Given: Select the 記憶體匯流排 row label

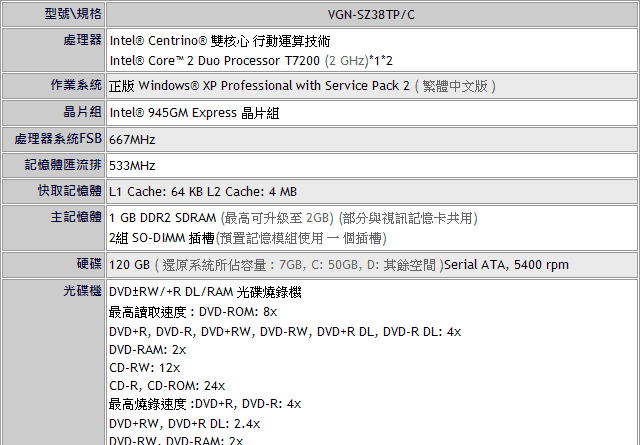Looking at the screenshot, I should coord(64,164).
